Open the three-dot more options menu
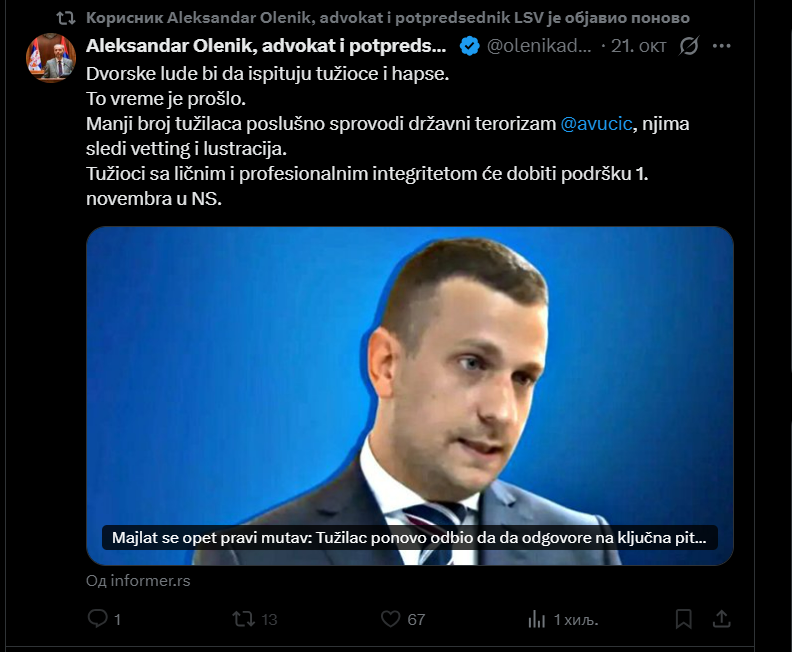 point(721,46)
